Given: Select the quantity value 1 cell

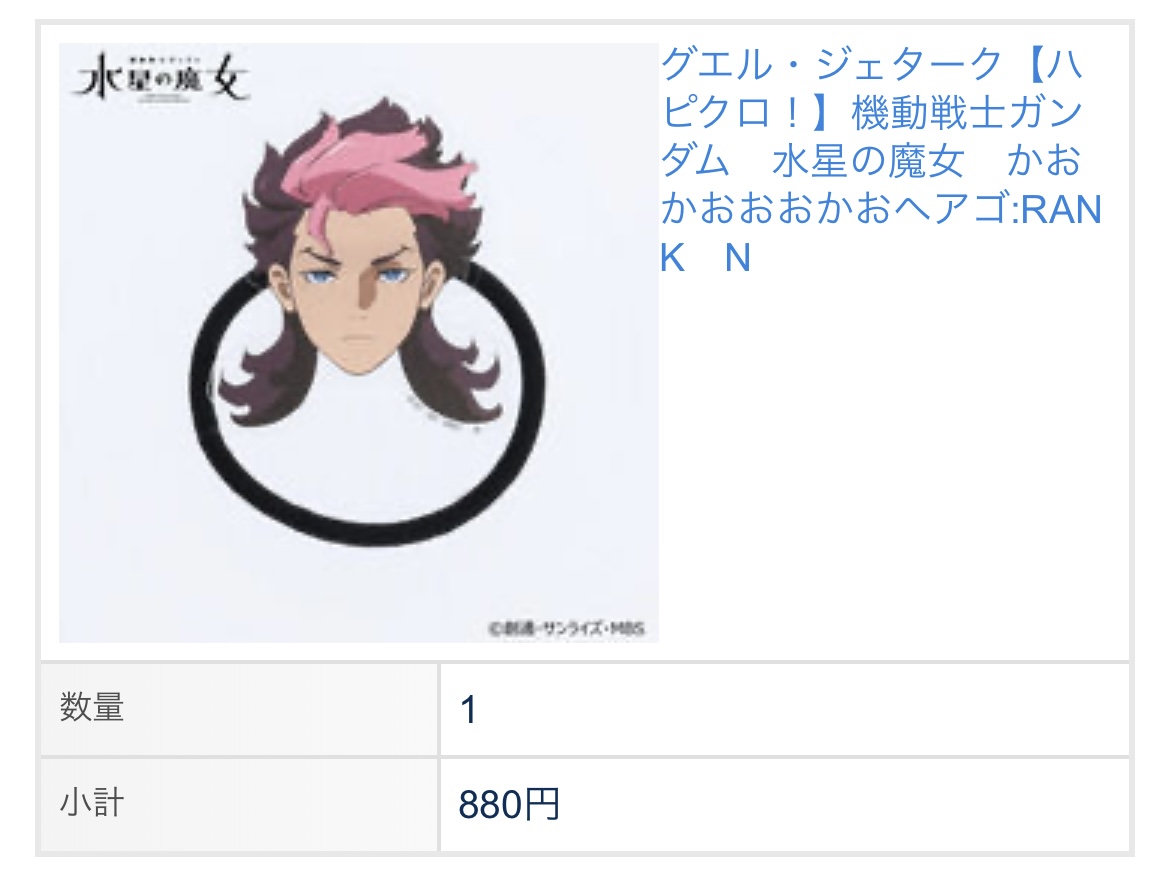Looking at the screenshot, I should pos(784,709).
